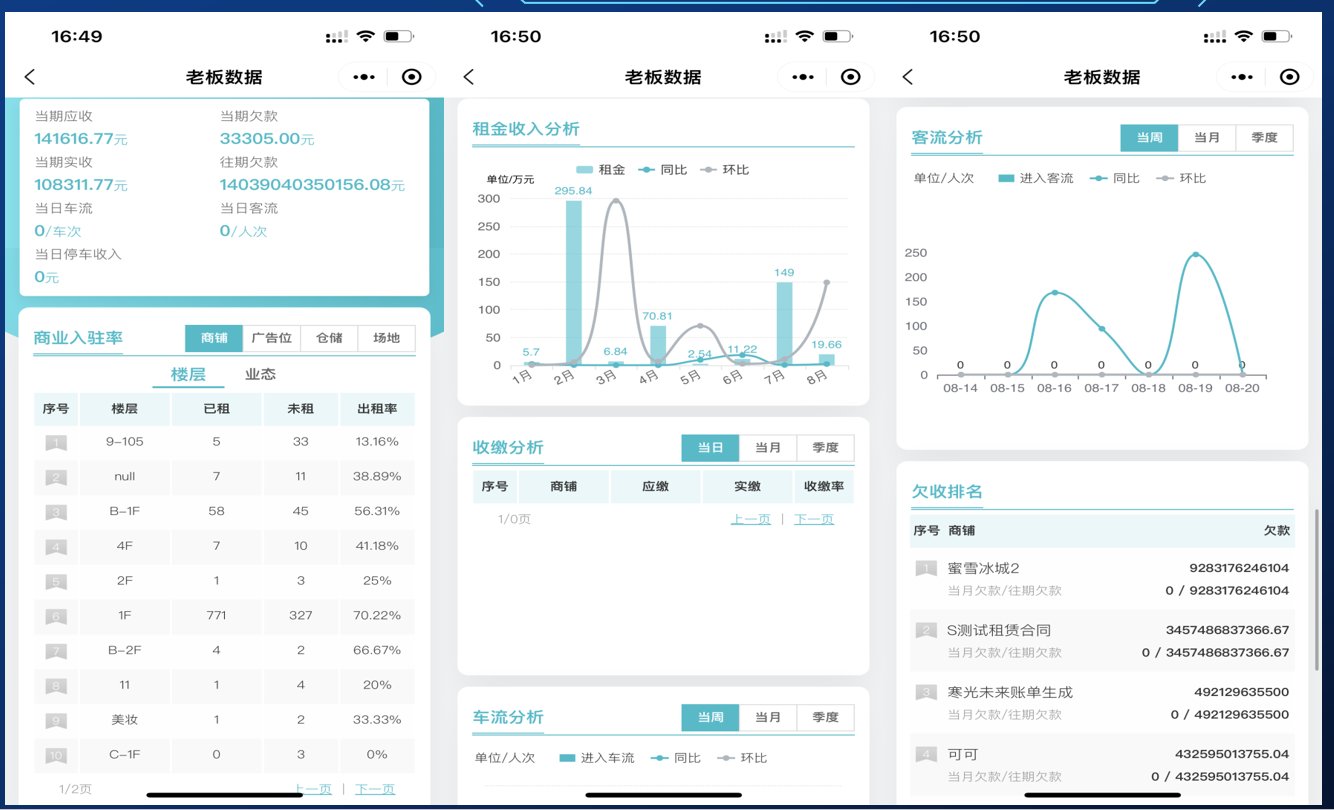Screen dimensions: 1334x810
Task: Select the 业态 sub-tab
Action: pos(260,374)
